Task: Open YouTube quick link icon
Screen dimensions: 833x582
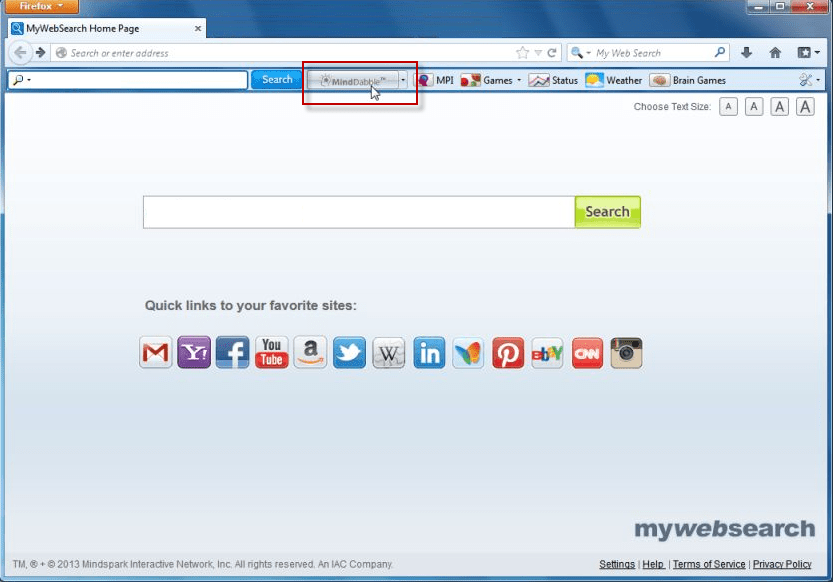Action: [271, 352]
